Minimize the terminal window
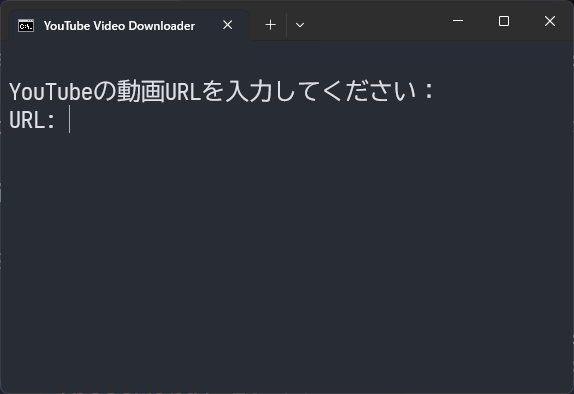Screen dimensions: 574x394 pyautogui.click(x=458, y=21)
